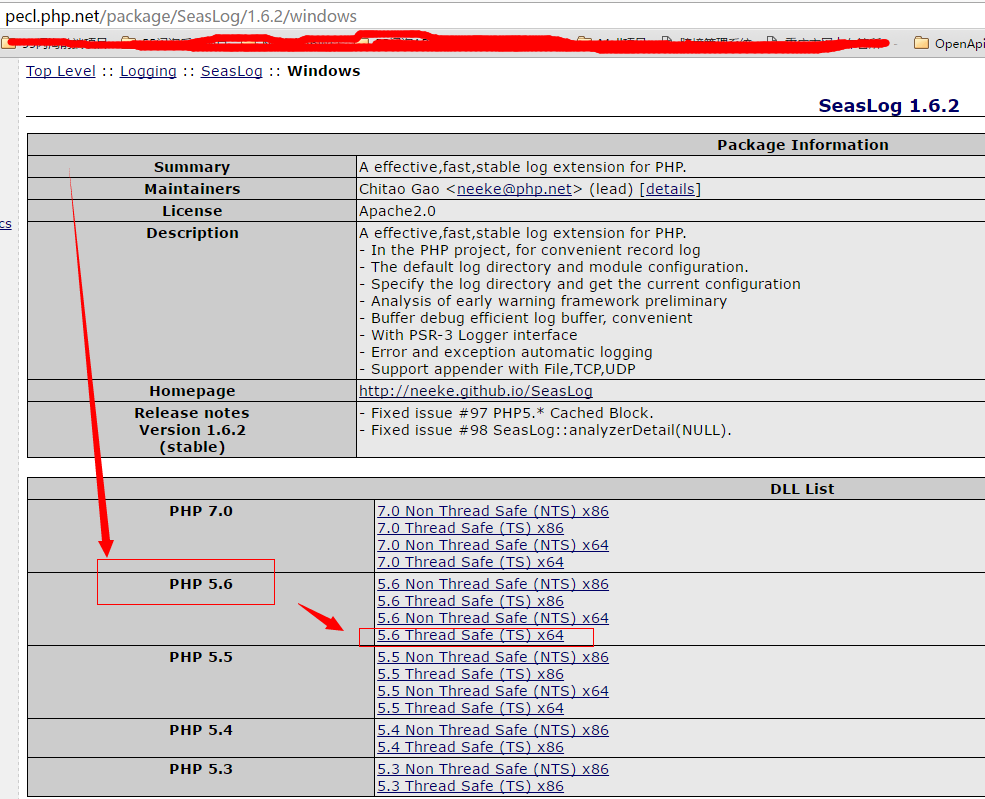Image resolution: width=985 pixels, height=799 pixels.
Task: Download 5.5 Non Thread Safe (NTS) x64 DLL
Action: pos(493,691)
